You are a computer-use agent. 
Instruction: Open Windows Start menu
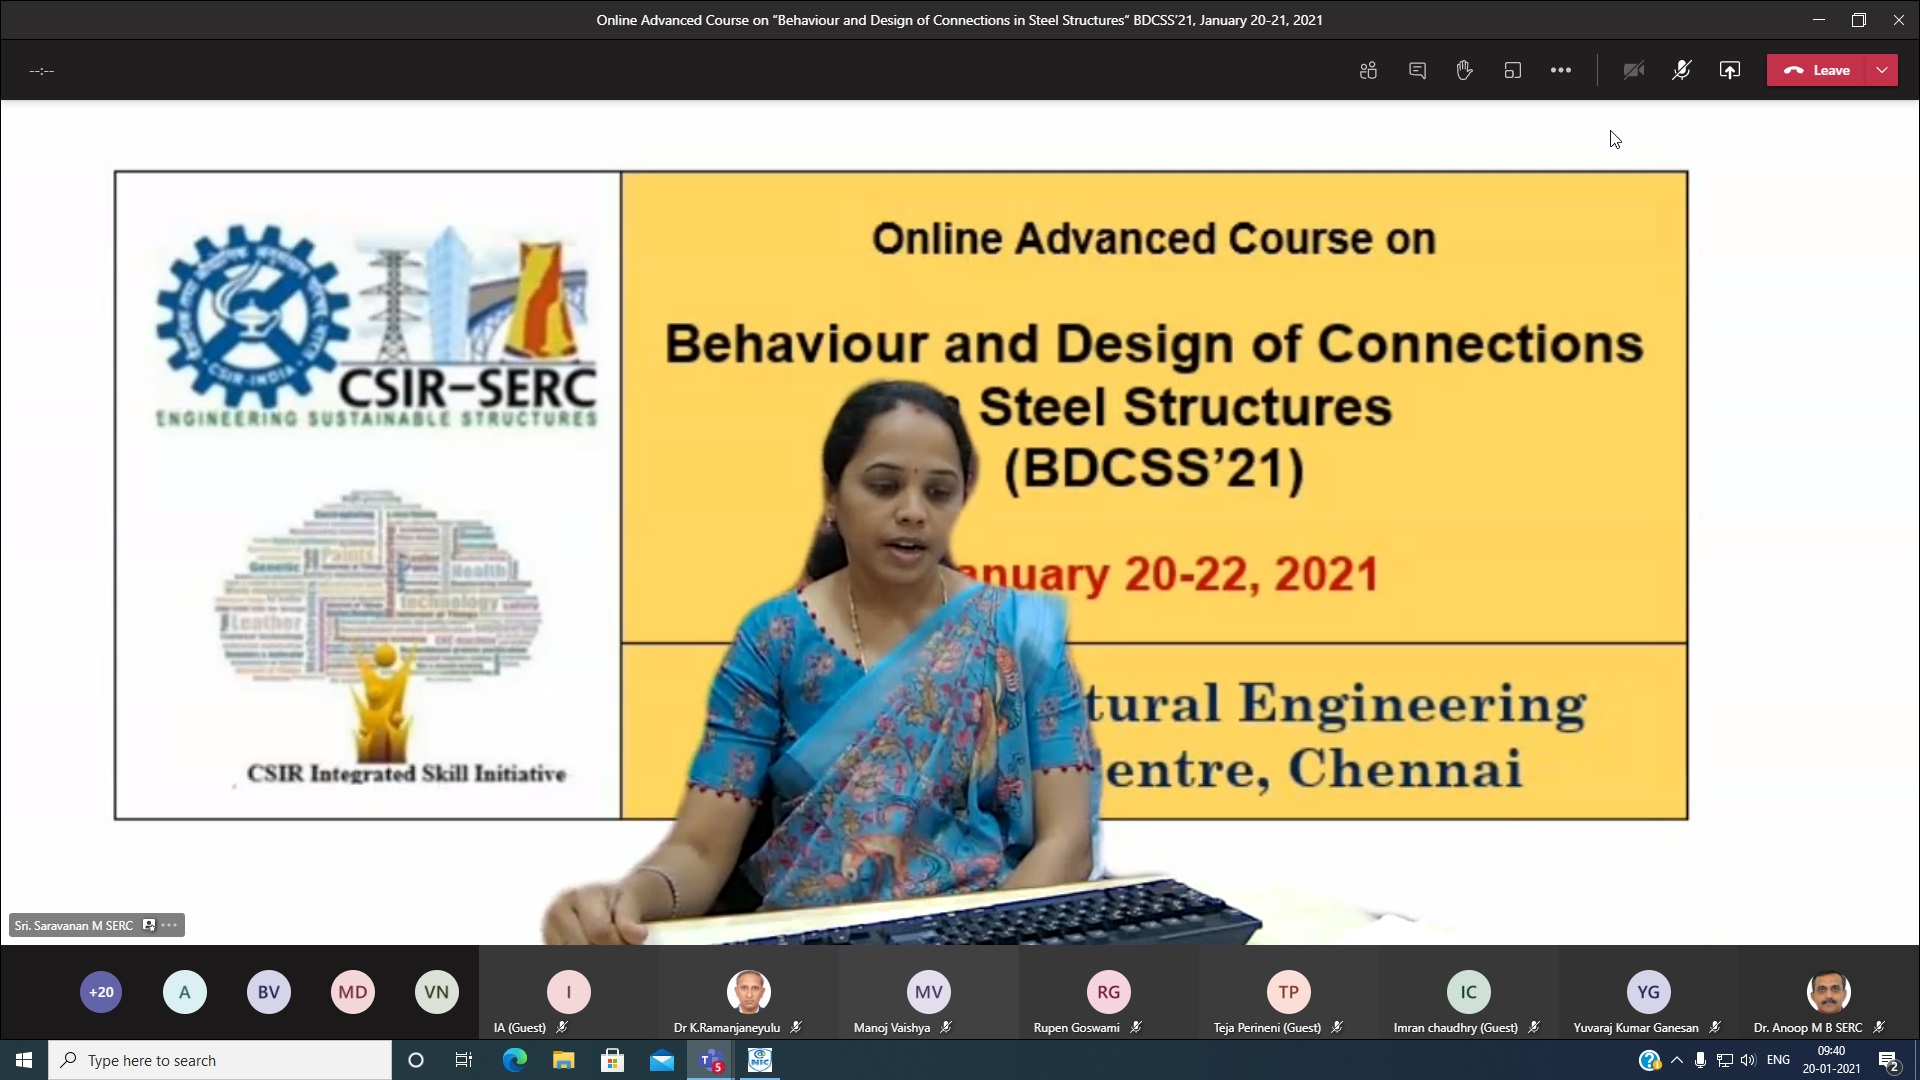24,1060
